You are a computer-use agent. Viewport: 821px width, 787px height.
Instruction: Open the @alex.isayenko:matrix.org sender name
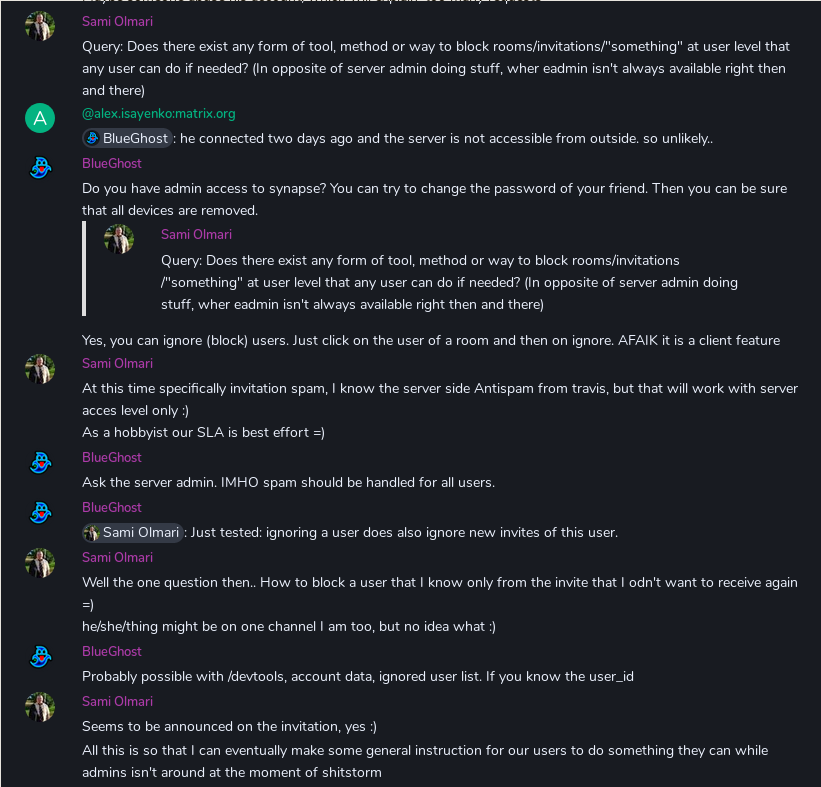coord(158,113)
